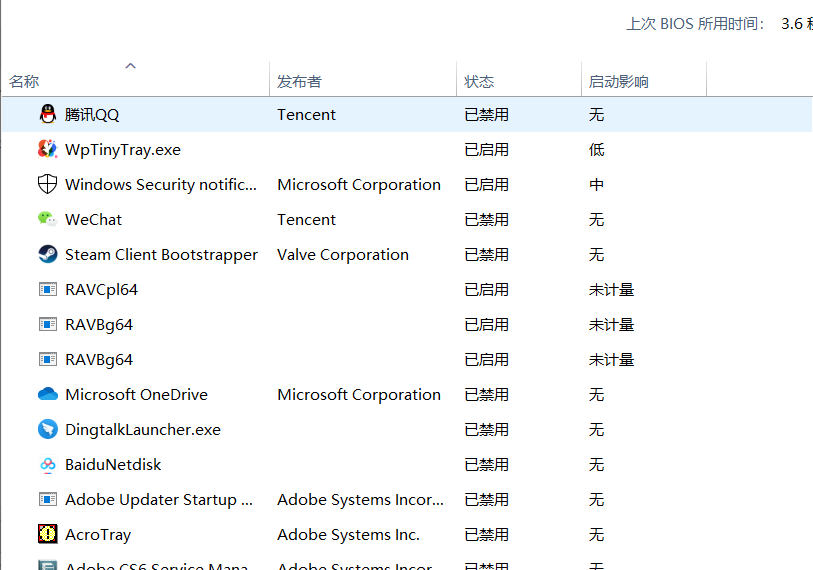Sort by the 名称 column header
813x570 pixels.
tap(25, 82)
